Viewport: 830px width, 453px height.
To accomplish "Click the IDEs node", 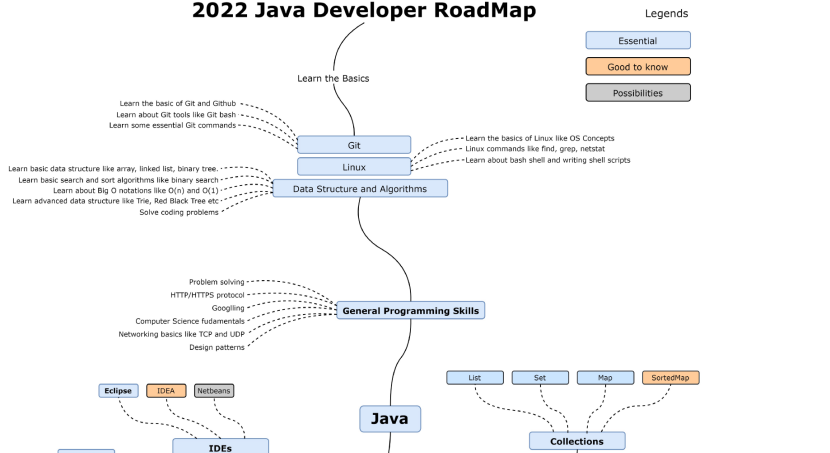I will click(x=220, y=447).
